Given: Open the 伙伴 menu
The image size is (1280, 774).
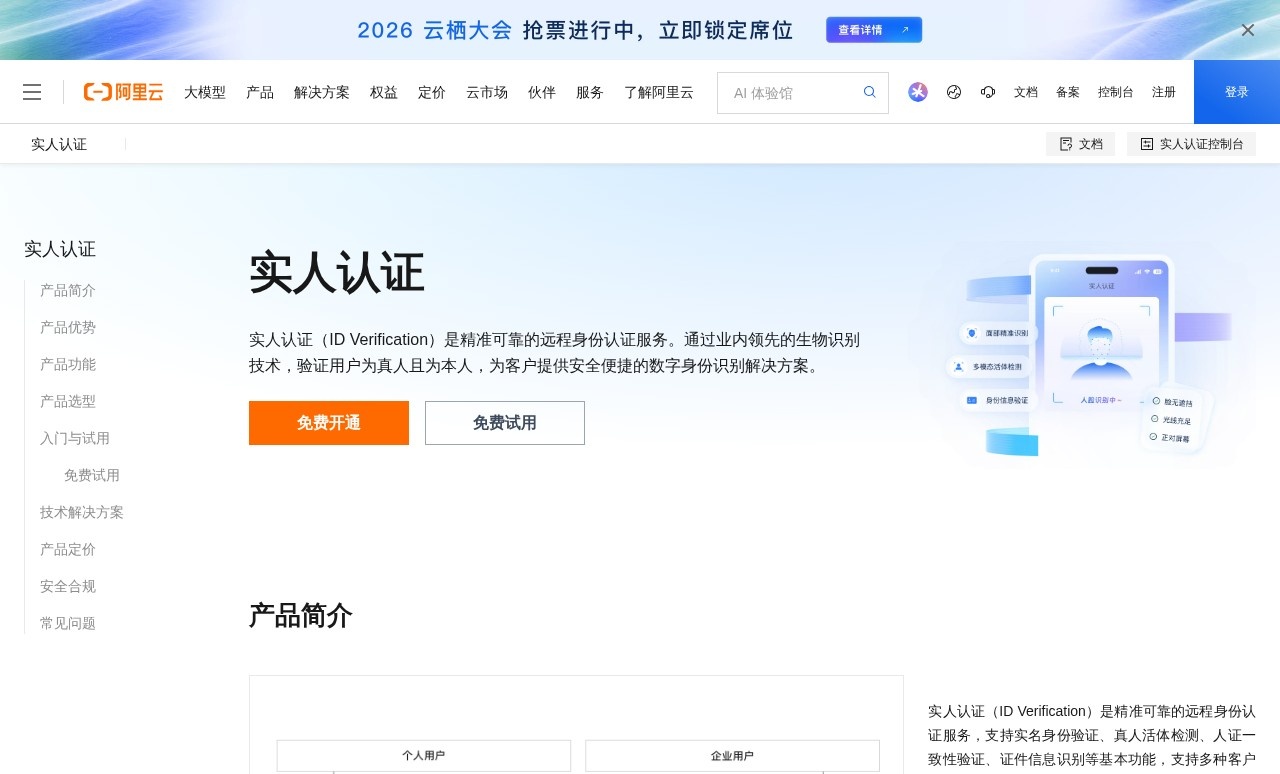Looking at the screenshot, I should point(542,92).
